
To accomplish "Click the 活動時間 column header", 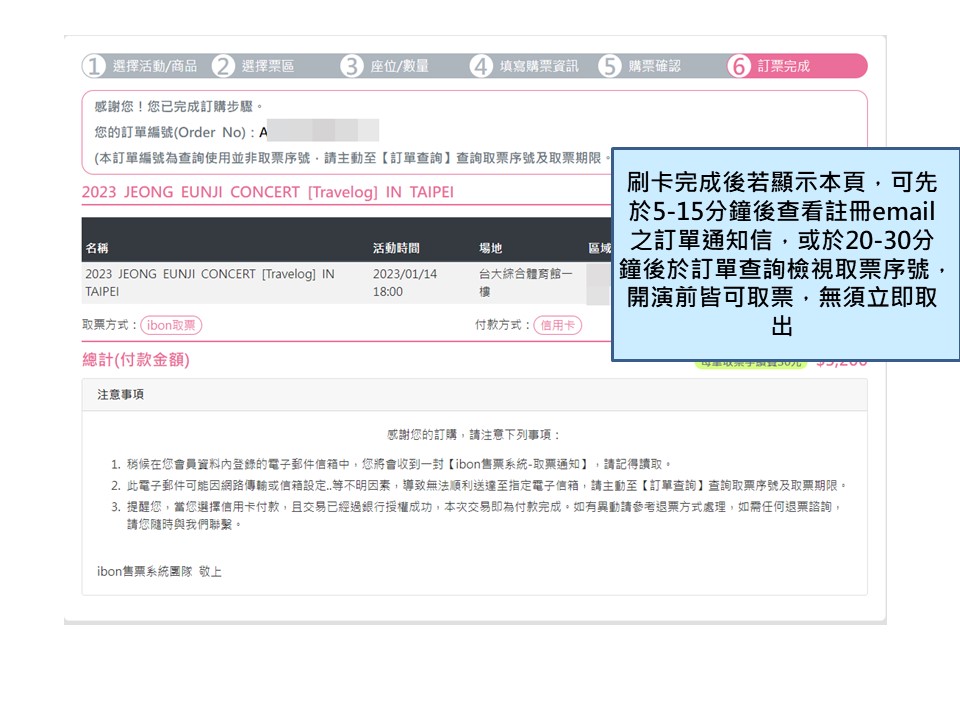I will click(396, 248).
